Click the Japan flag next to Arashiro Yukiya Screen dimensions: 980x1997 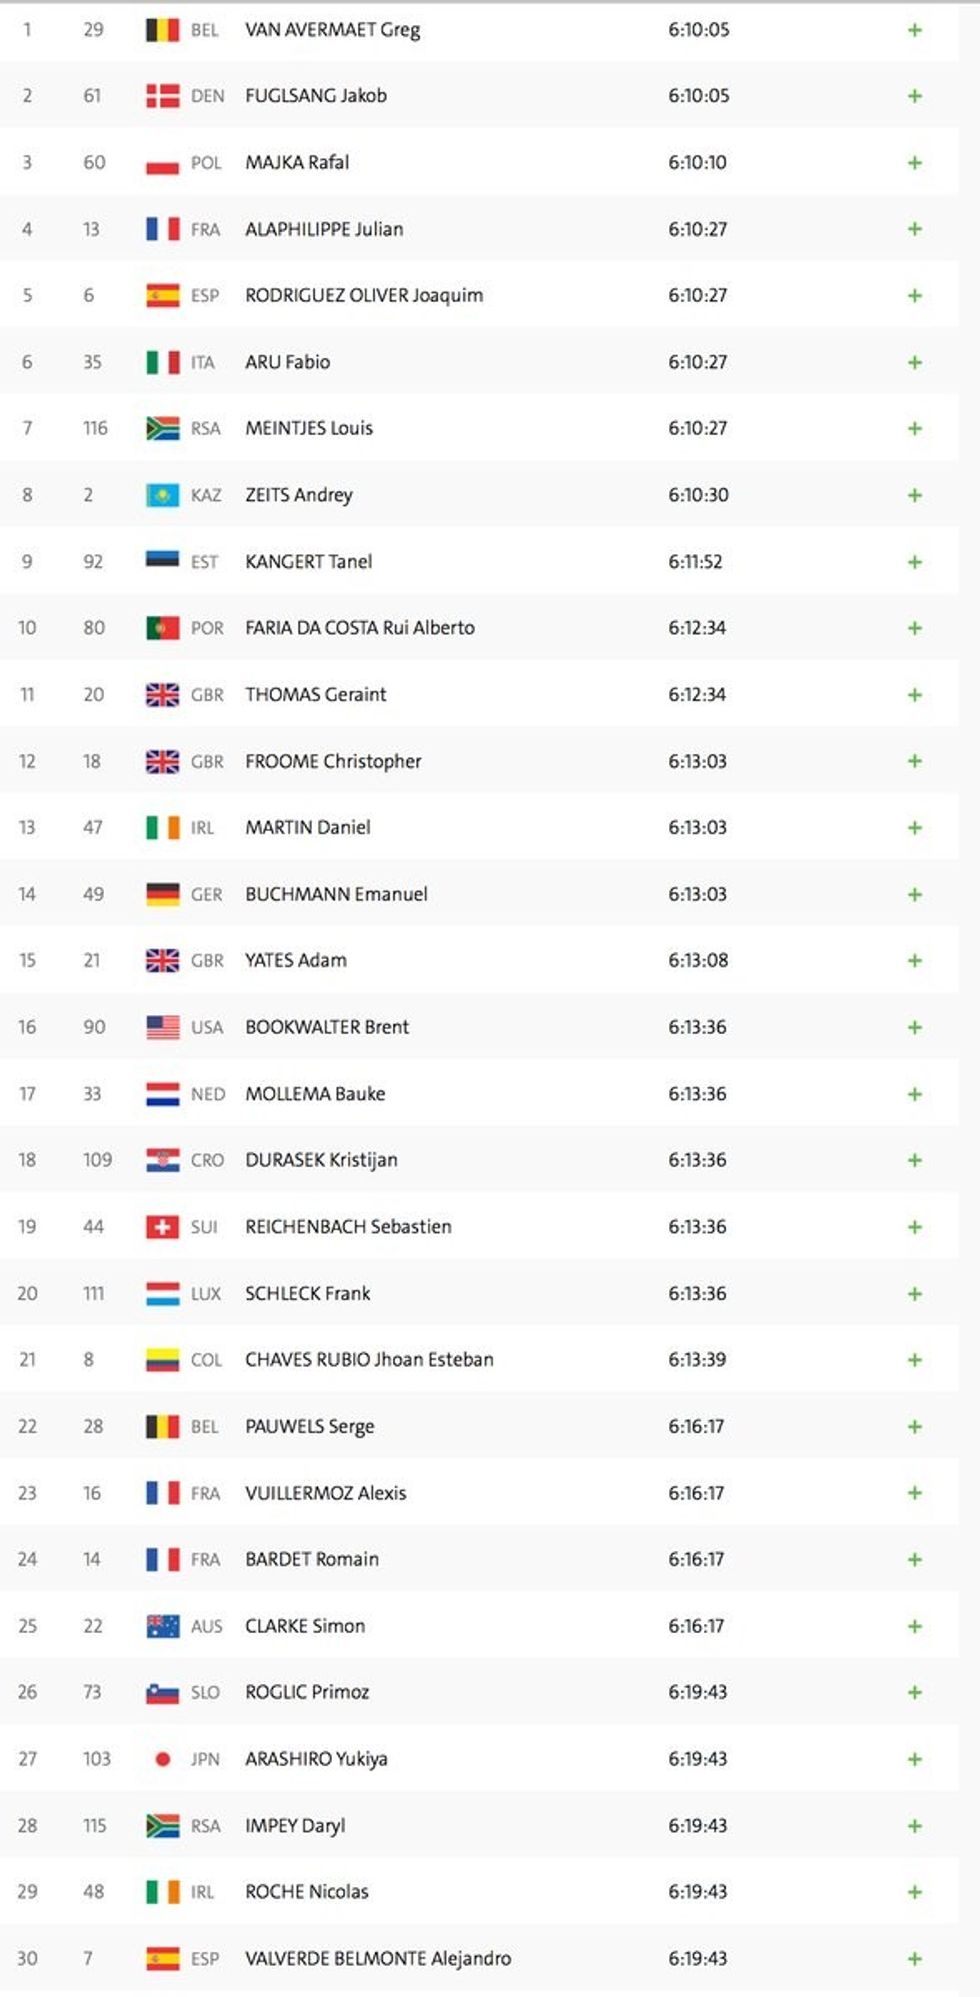click(x=162, y=1759)
